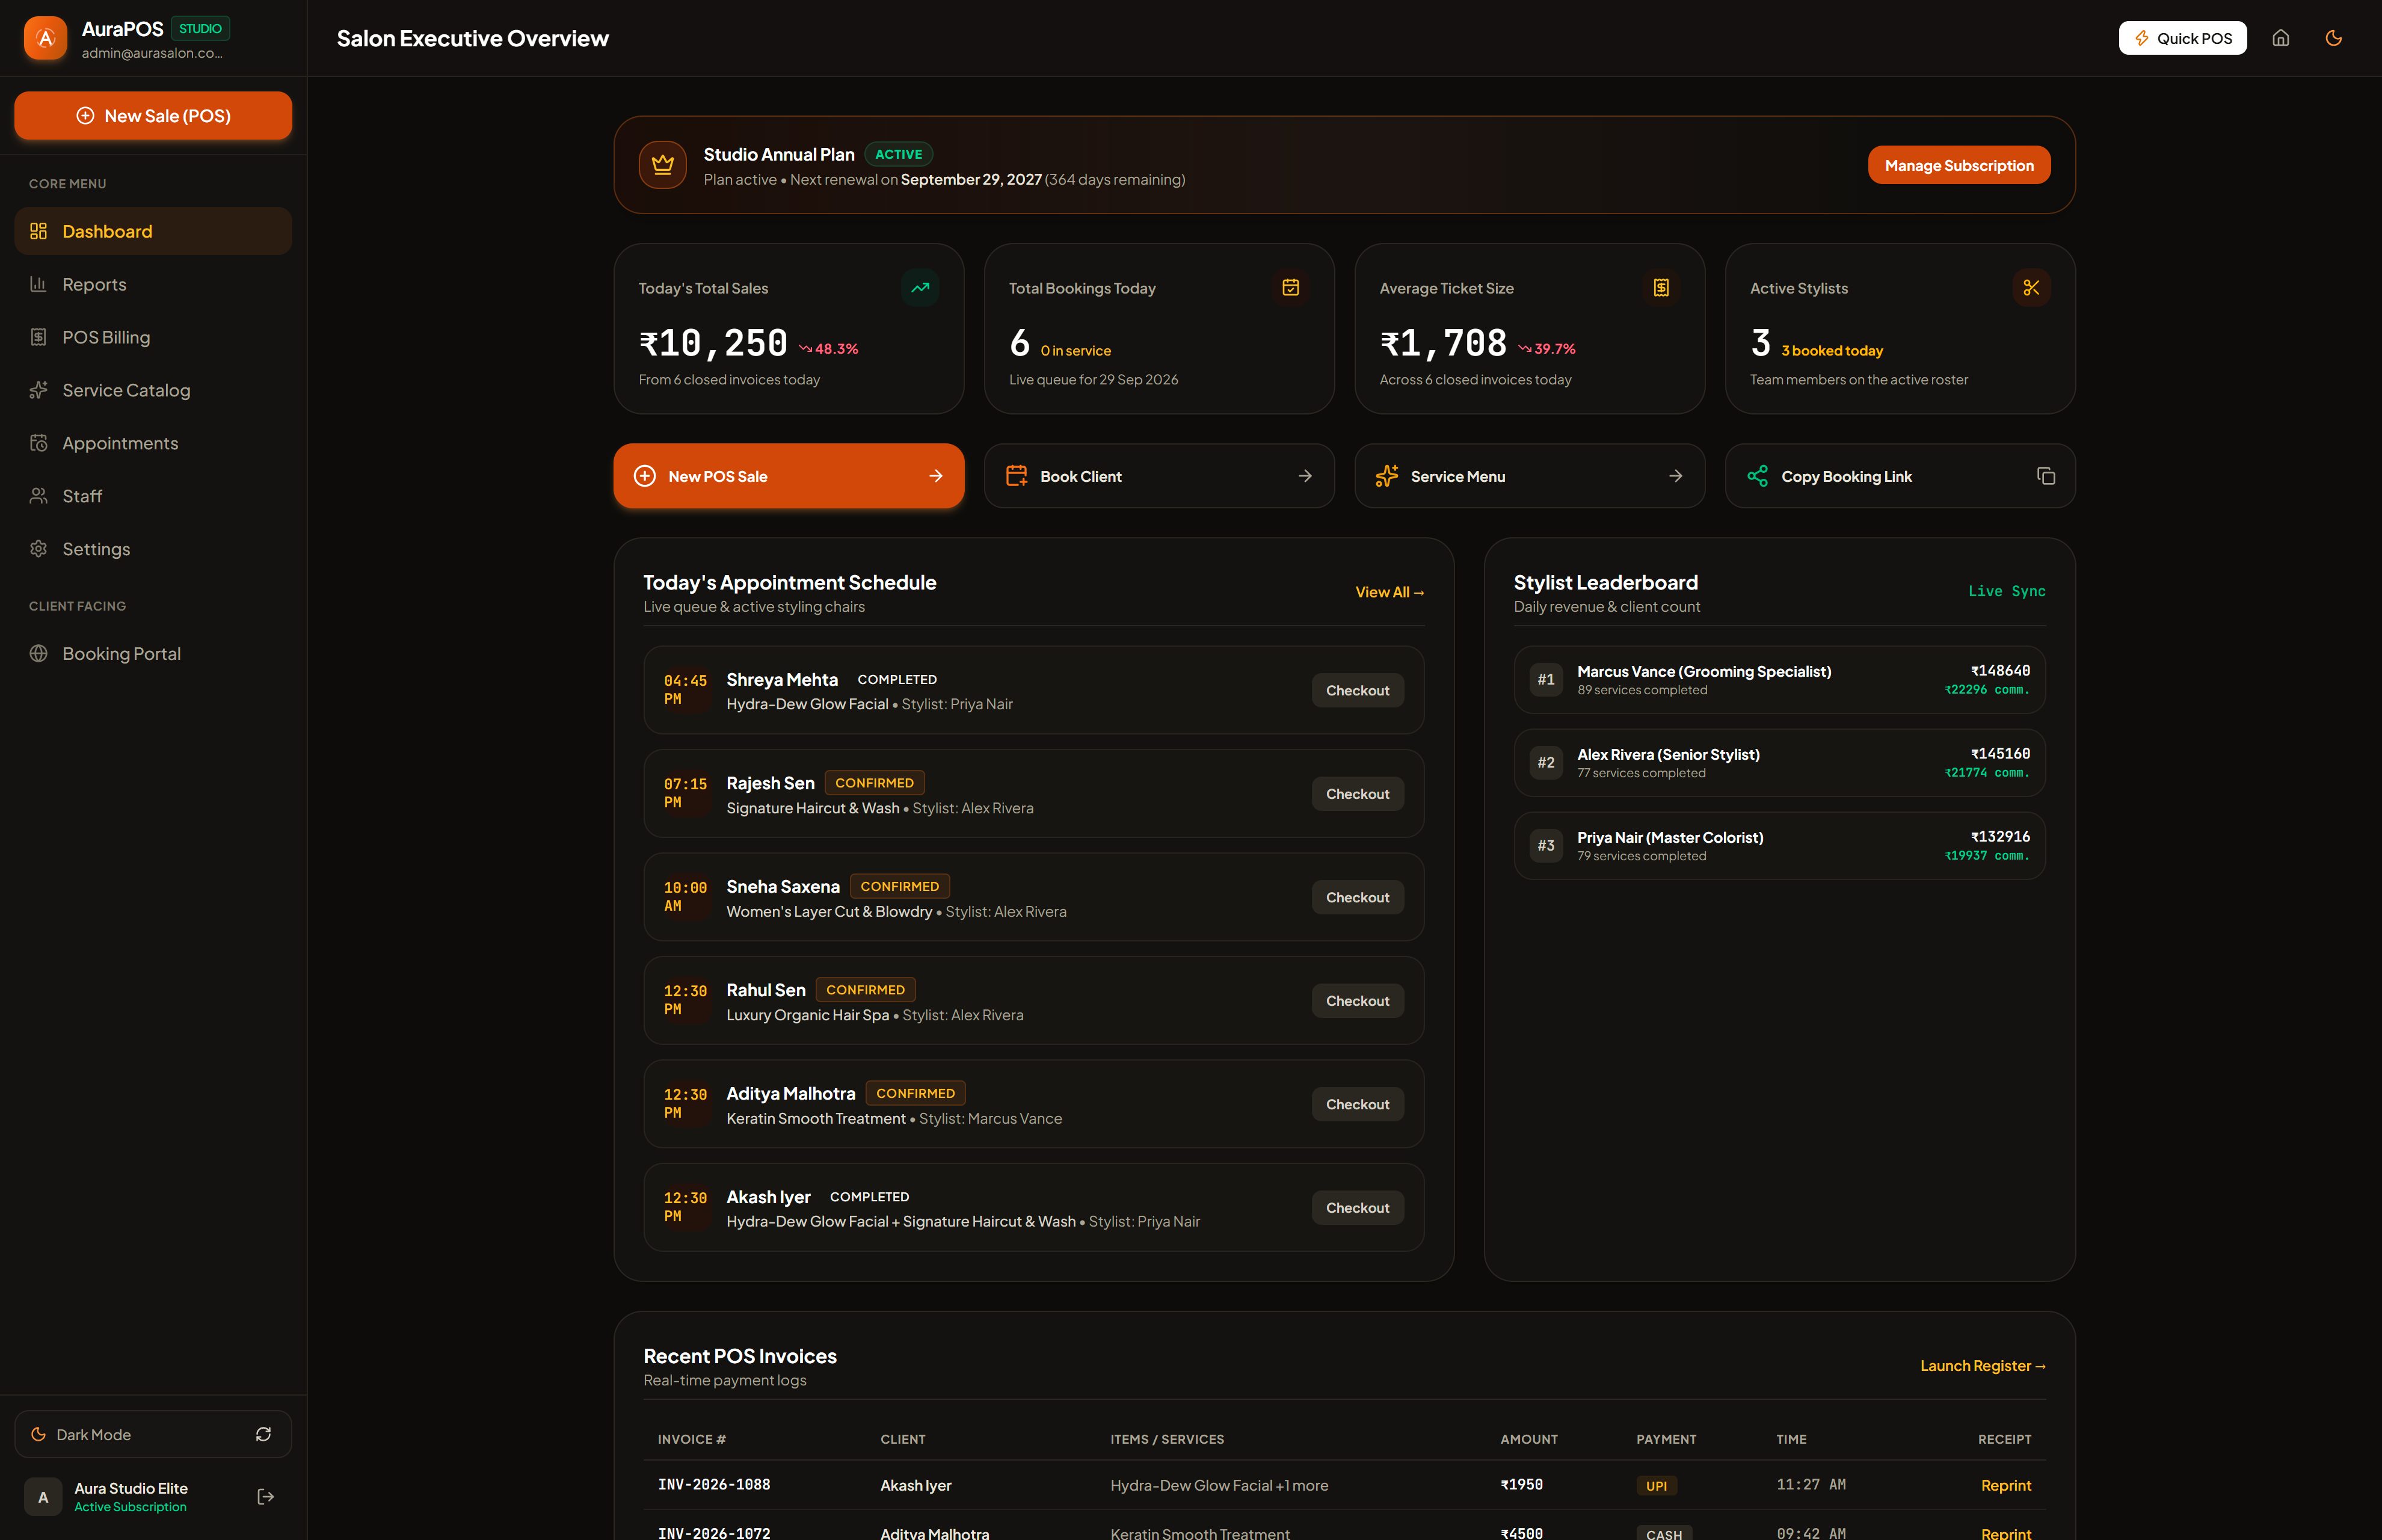The image size is (2382, 1540).
Task: Click the share icon on Copy Booking Link
Action: tap(1757, 476)
